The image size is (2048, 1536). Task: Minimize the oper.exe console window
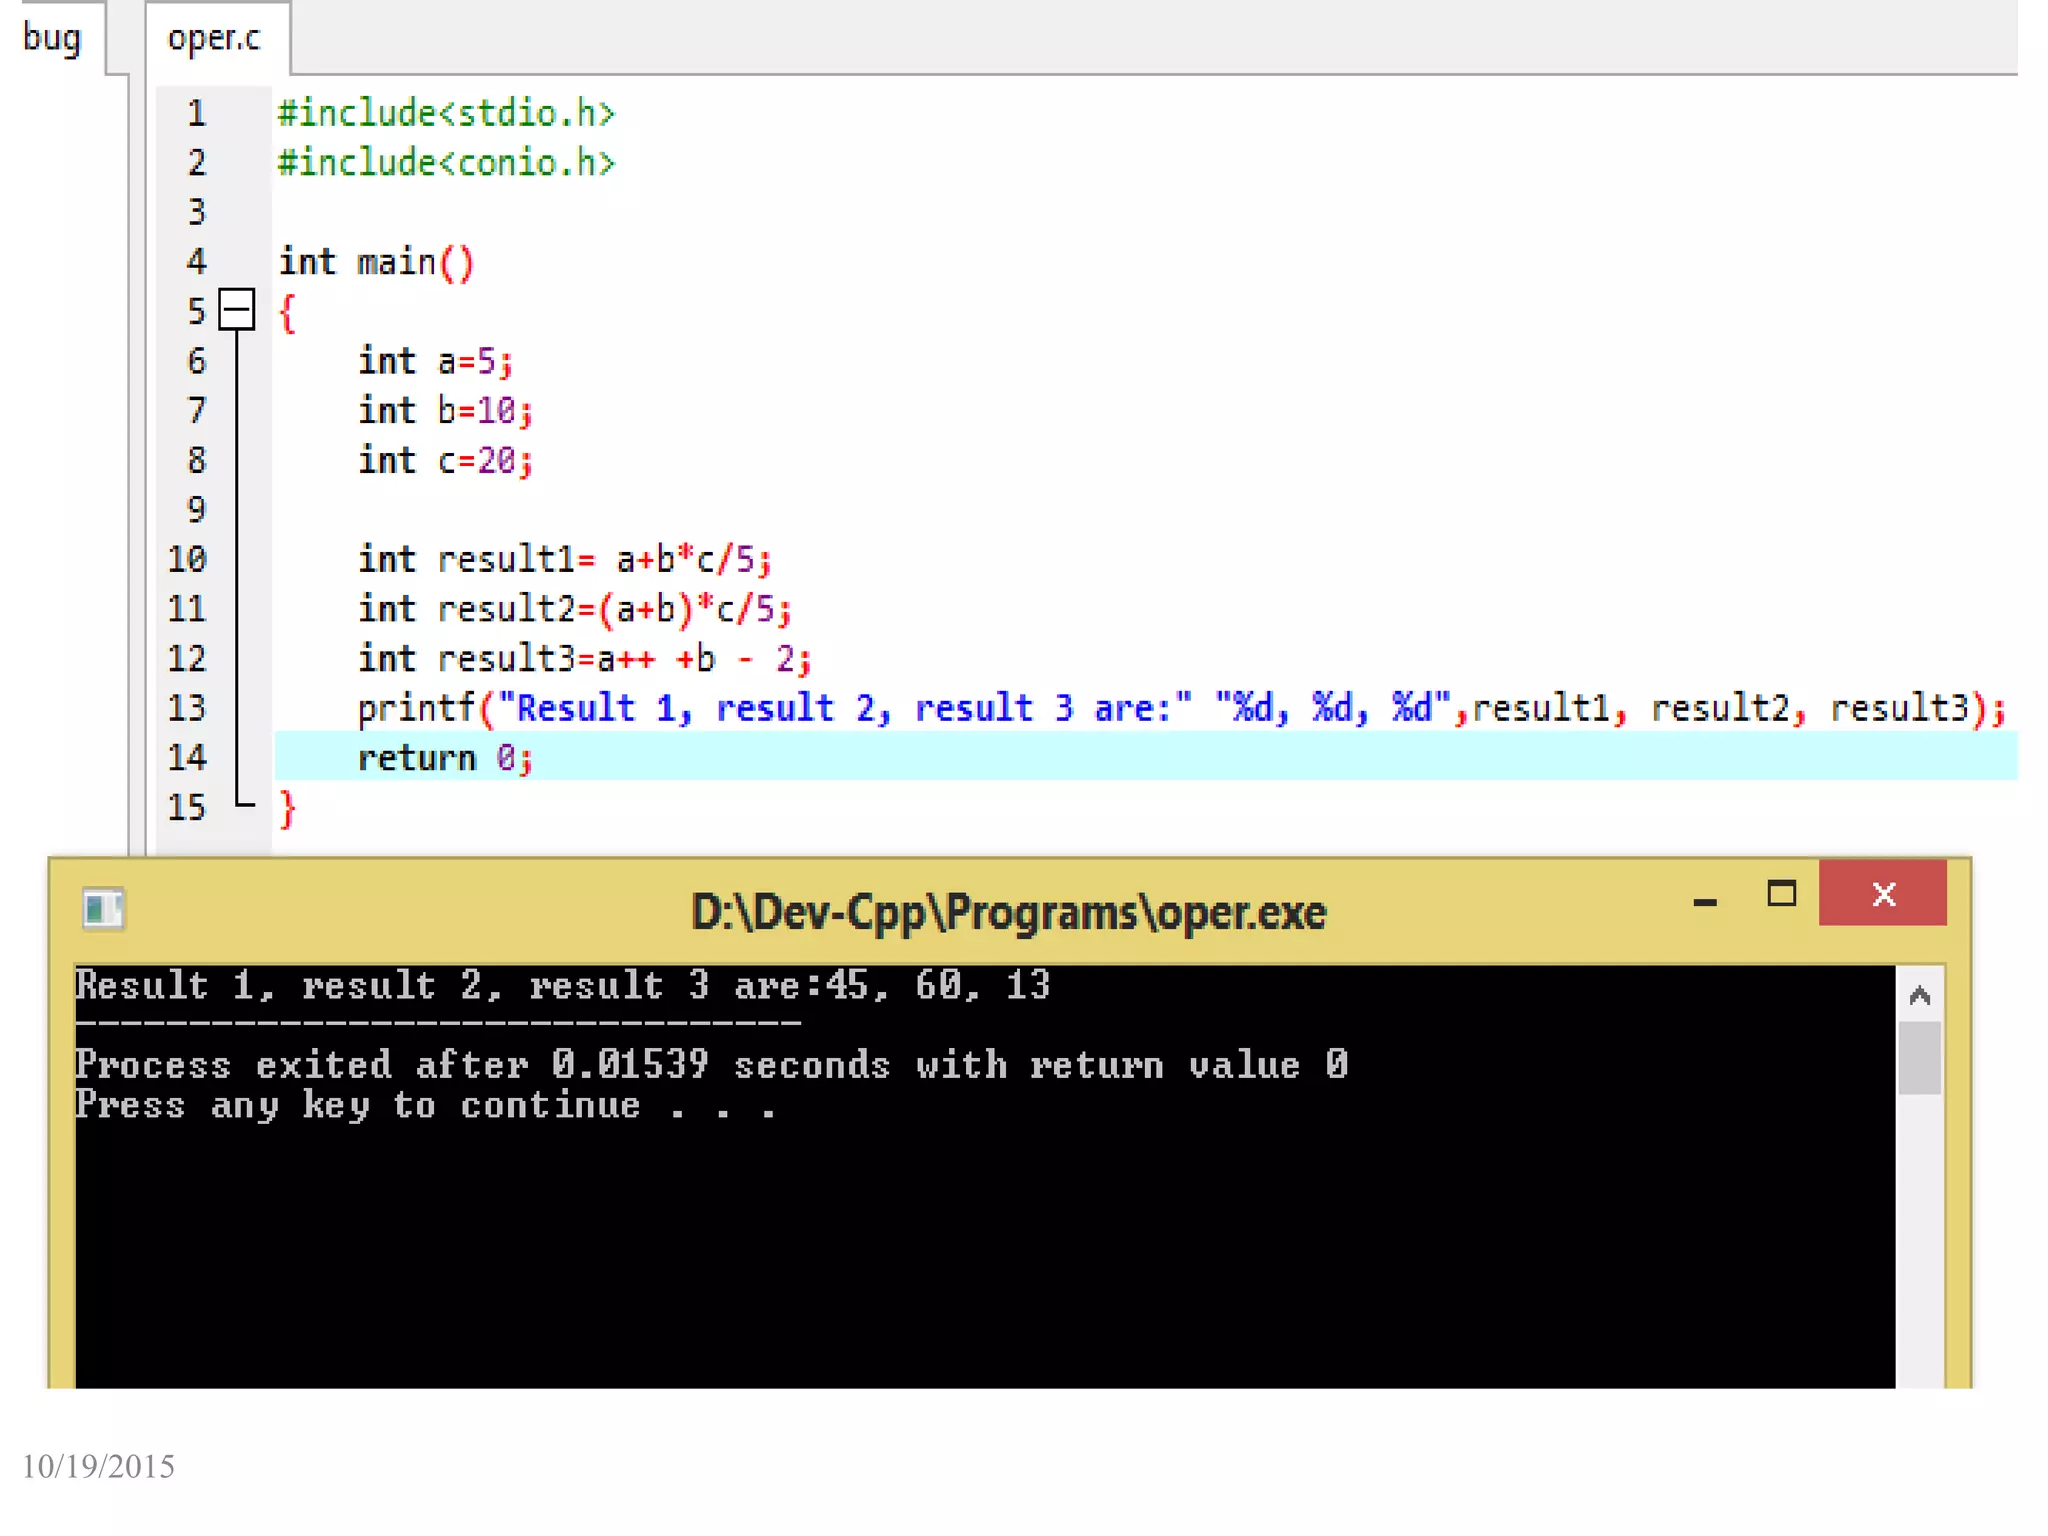pyautogui.click(x=1705, y=900)
